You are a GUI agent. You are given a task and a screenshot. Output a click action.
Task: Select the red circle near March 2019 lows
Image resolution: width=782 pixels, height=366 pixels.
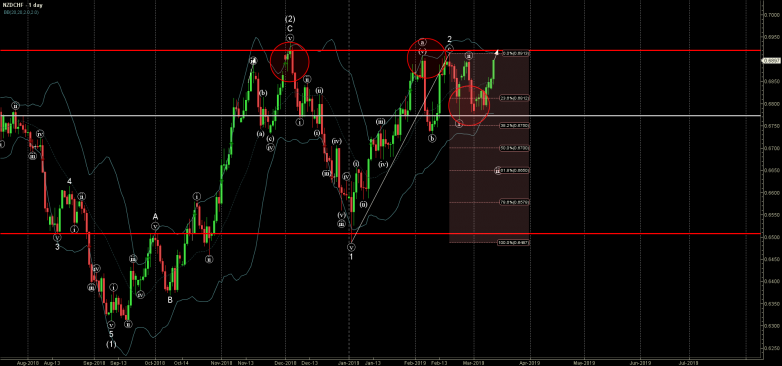coord(469,105)
